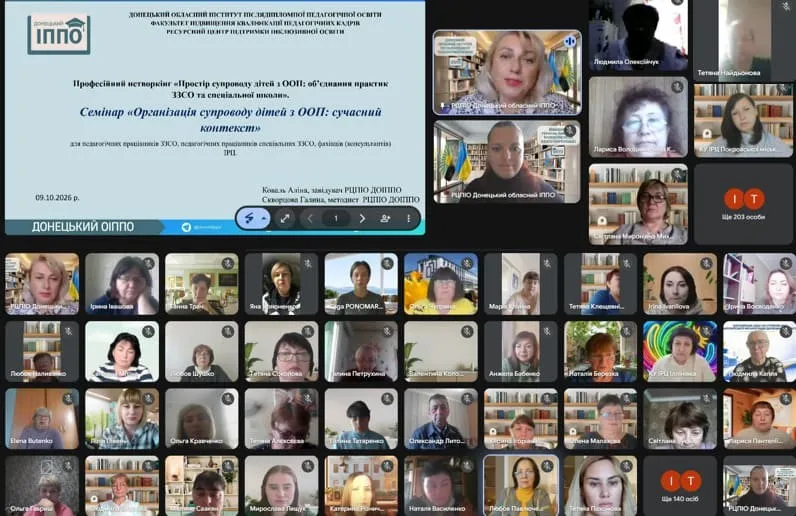Select Олександр Лито... participant tile

click(441, 419)
